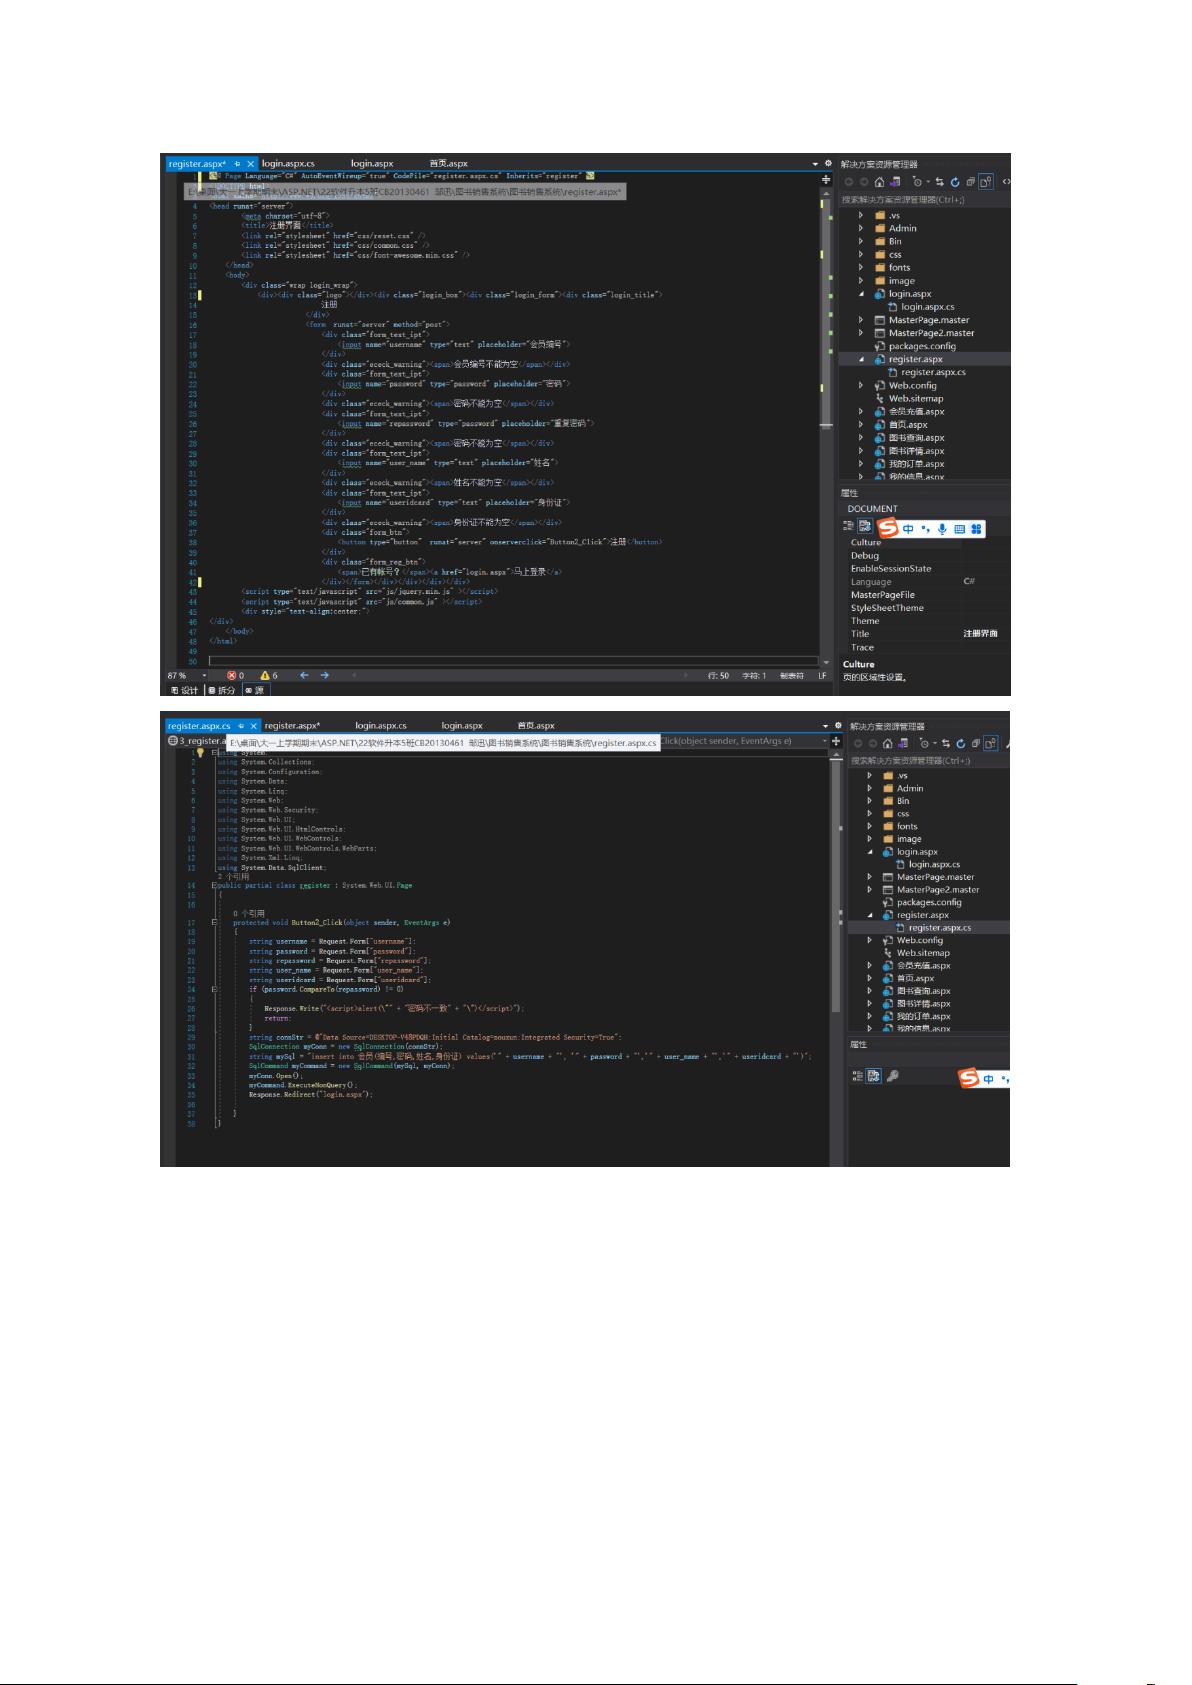
Task: Click Switch Views icon in upper Solution Explorer
Action: click(895, 182)
